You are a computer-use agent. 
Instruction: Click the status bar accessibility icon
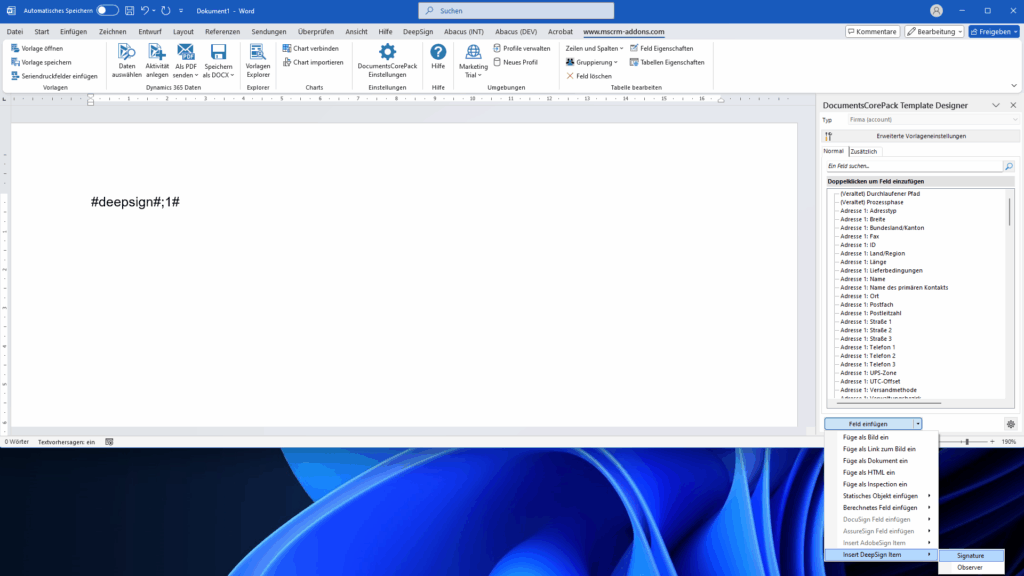coord(109,442)
